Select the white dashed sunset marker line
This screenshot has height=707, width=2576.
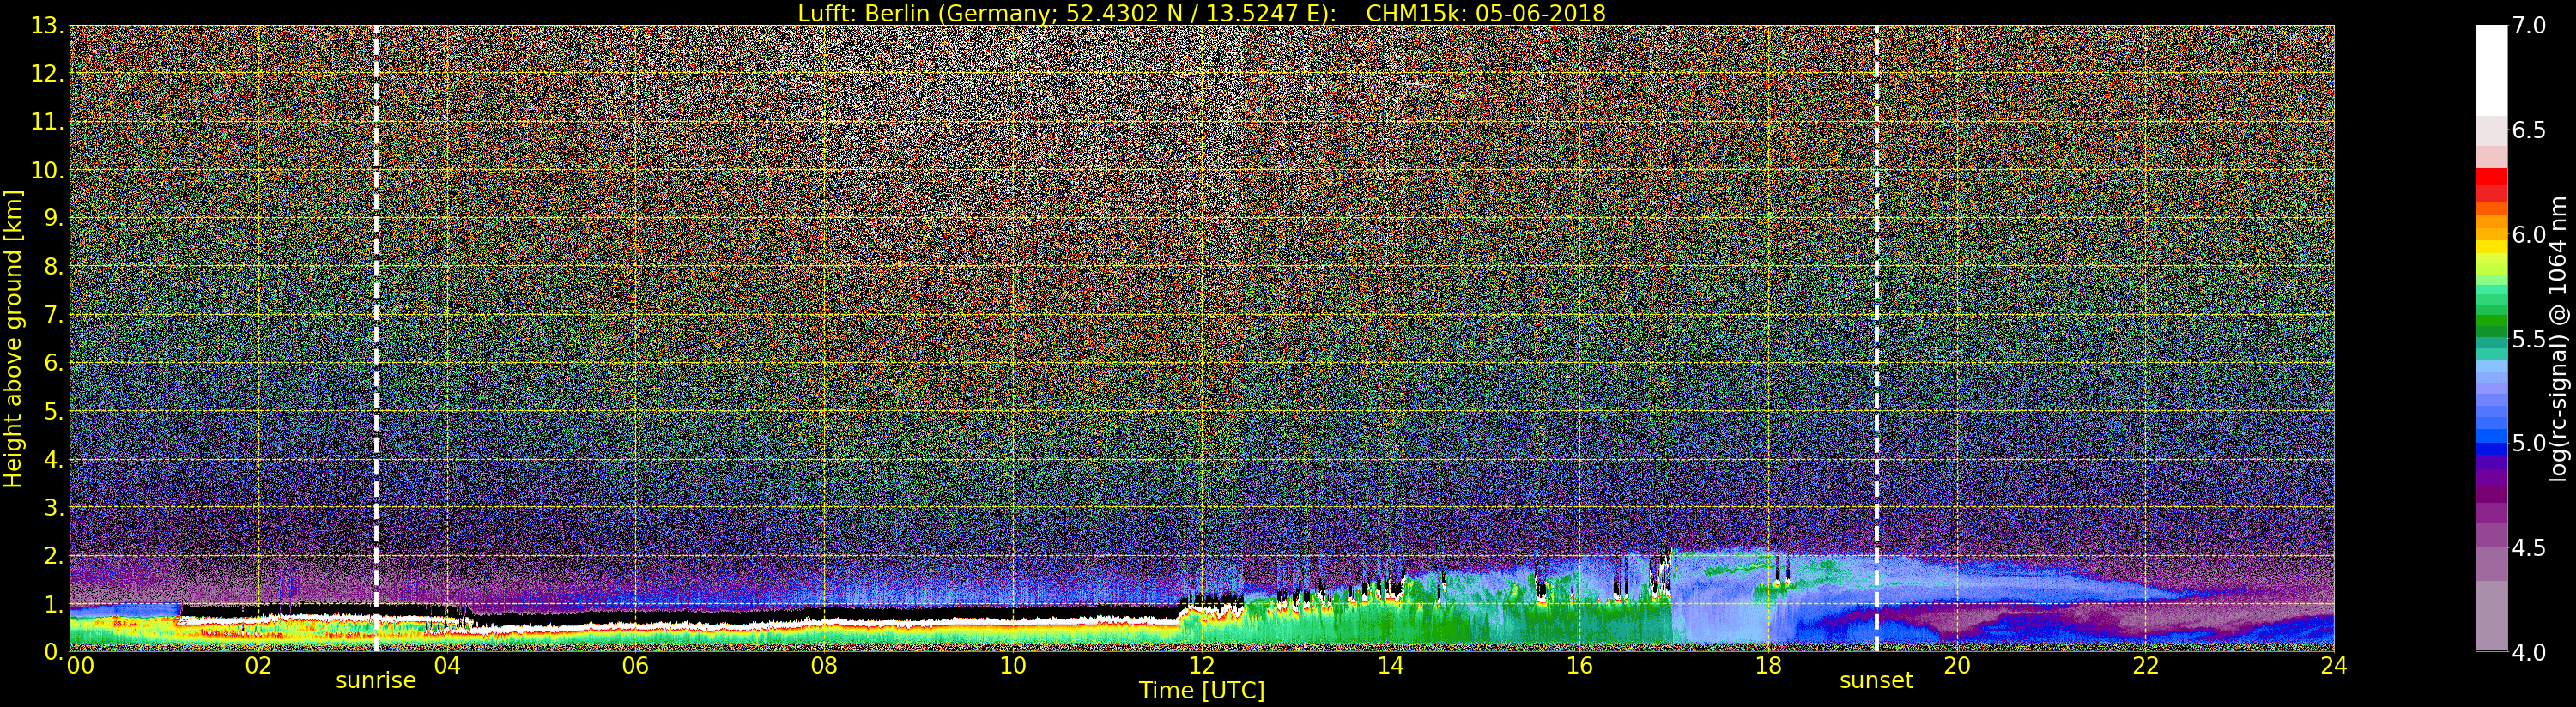click(x=1876, y=339)
